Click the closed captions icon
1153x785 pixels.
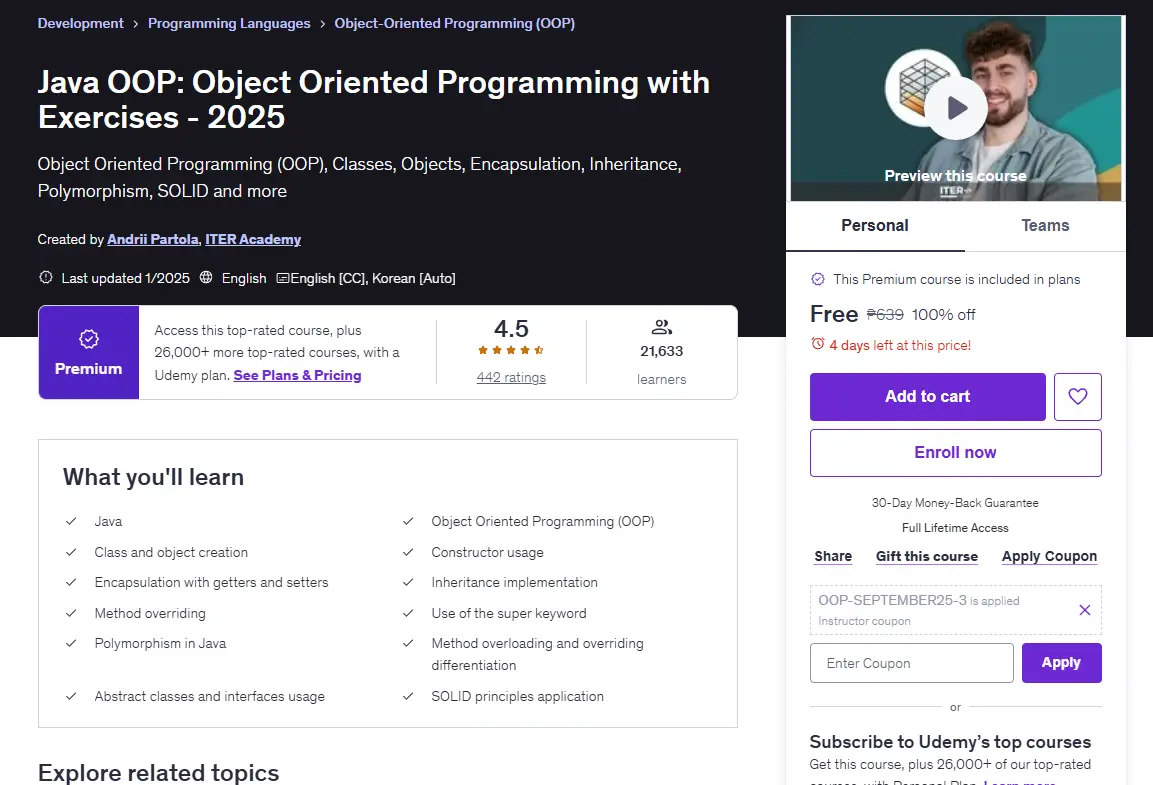(x=282, y=279)
